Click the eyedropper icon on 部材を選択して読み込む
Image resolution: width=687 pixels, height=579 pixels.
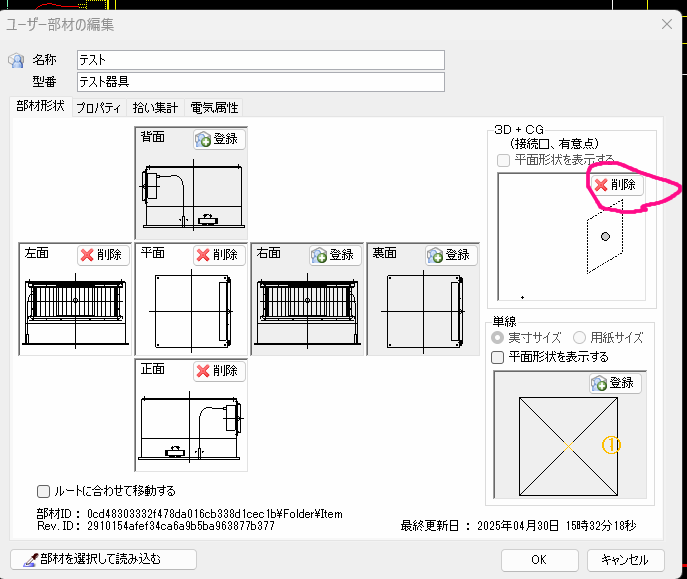[31, 559]
